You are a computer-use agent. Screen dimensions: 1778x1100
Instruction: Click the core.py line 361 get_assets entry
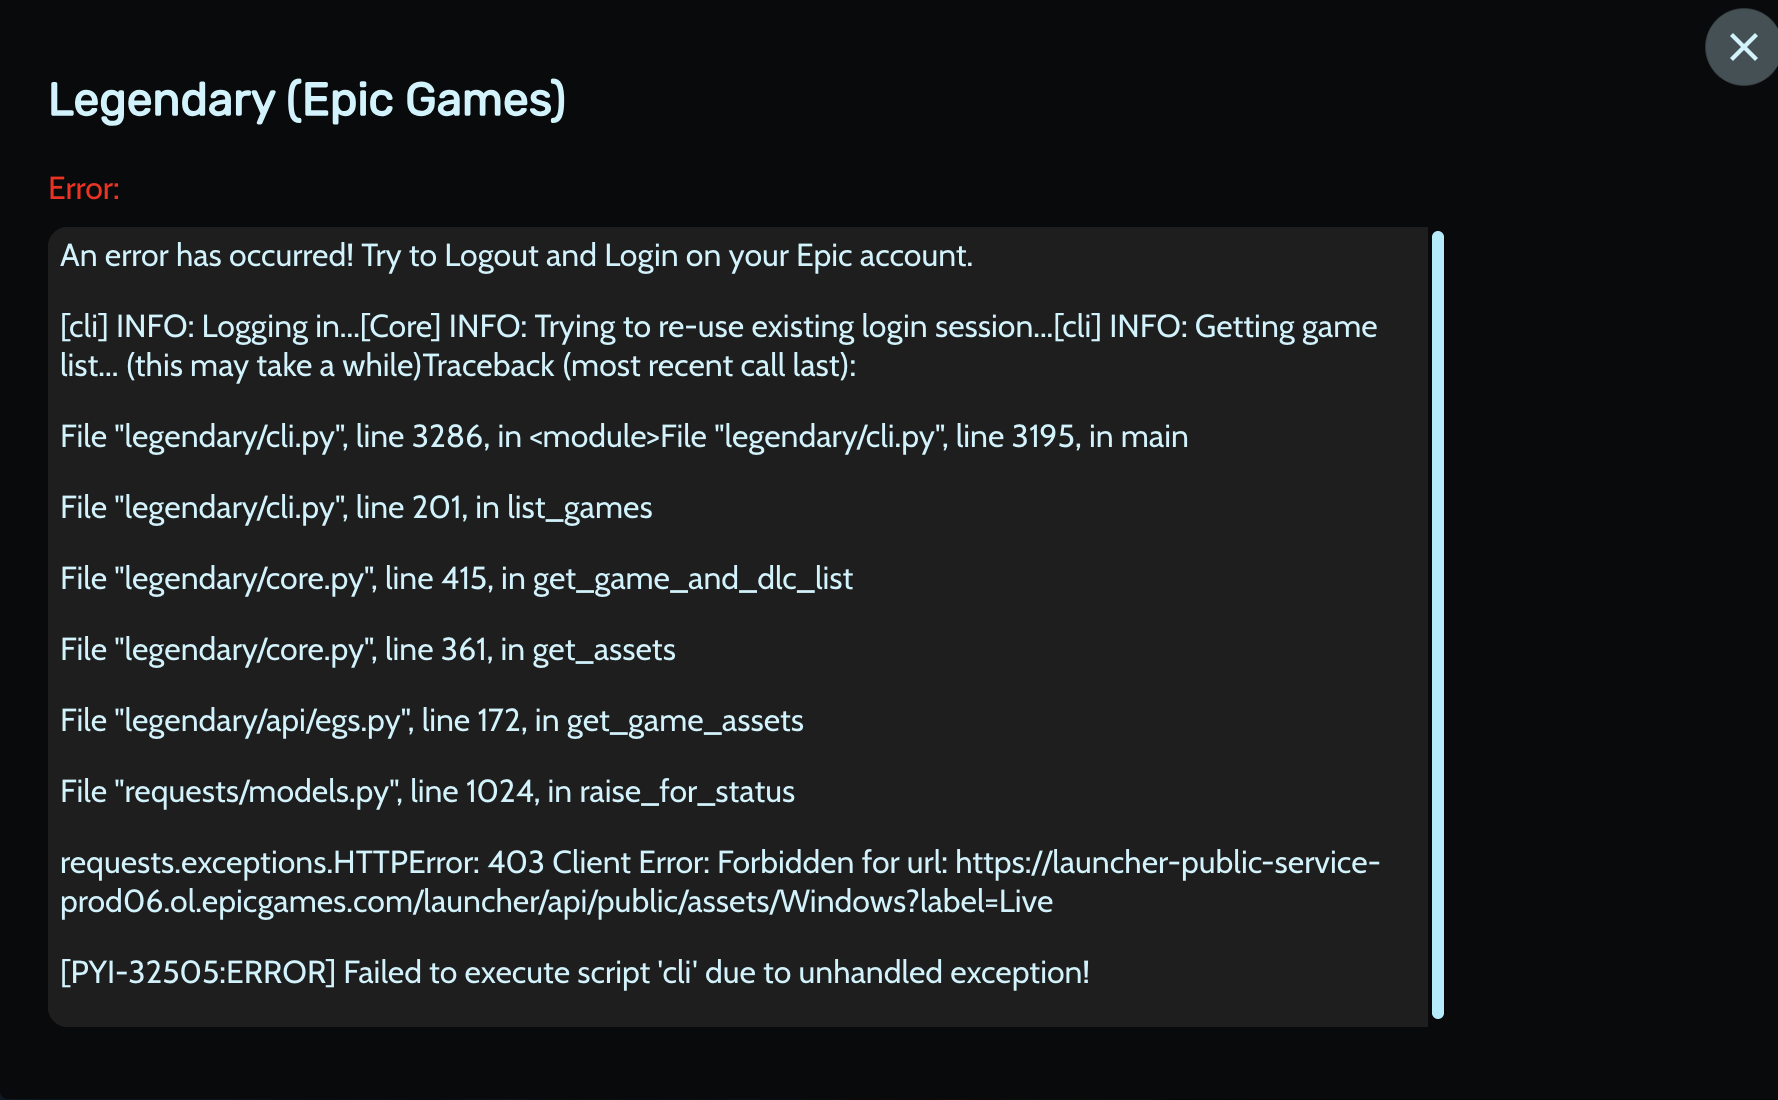tap(368, 650)
